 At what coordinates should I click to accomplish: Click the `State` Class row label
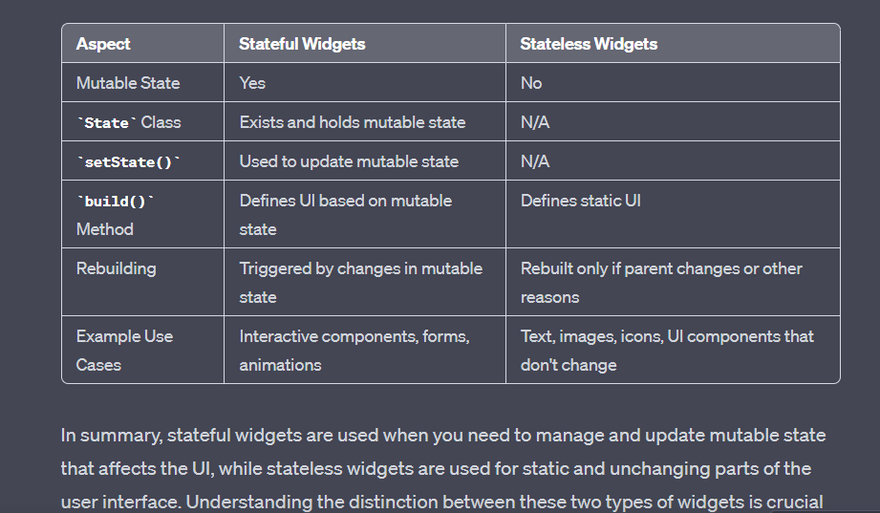[128, 122]
